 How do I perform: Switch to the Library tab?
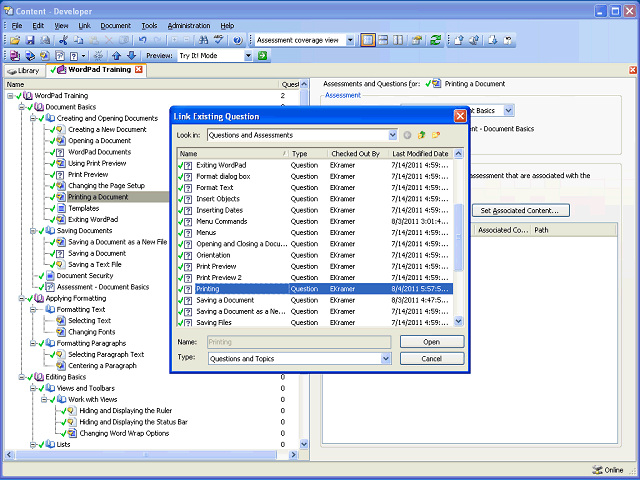(x=23, y=70)
